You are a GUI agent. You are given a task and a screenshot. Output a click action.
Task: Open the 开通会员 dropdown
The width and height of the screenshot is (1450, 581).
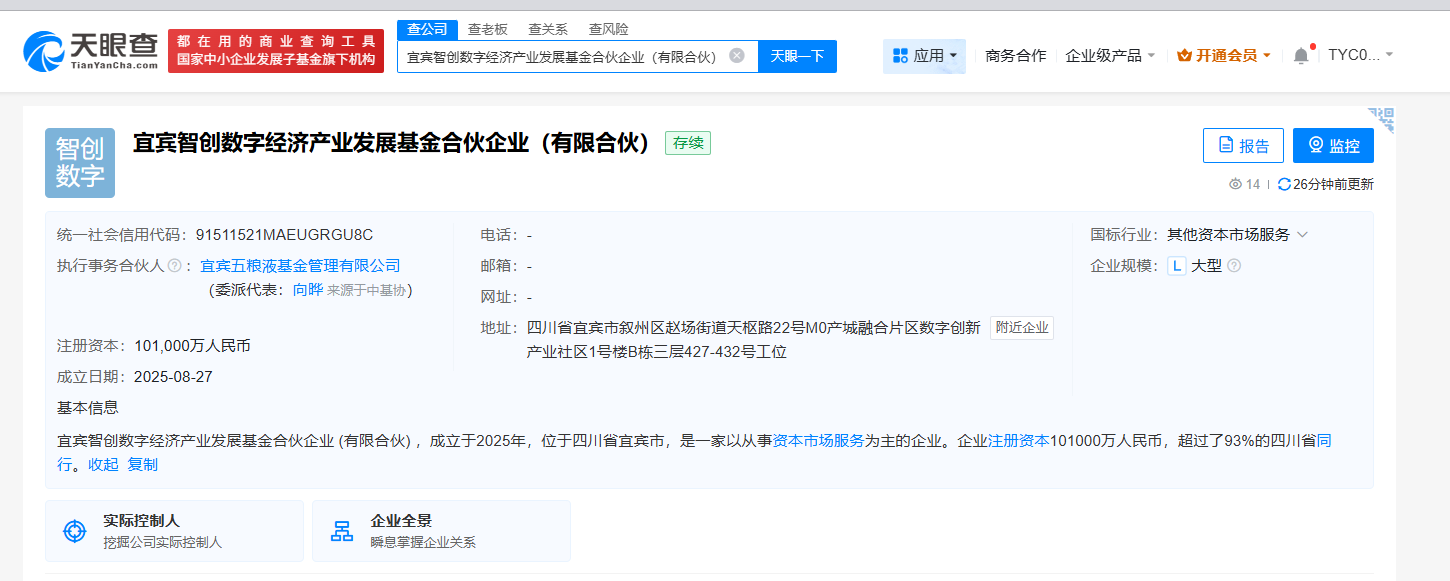coord(1224,56)
